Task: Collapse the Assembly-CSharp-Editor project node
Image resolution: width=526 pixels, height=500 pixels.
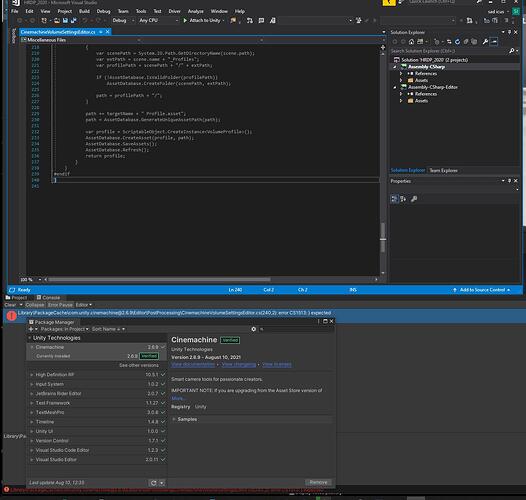Action: 395,87
